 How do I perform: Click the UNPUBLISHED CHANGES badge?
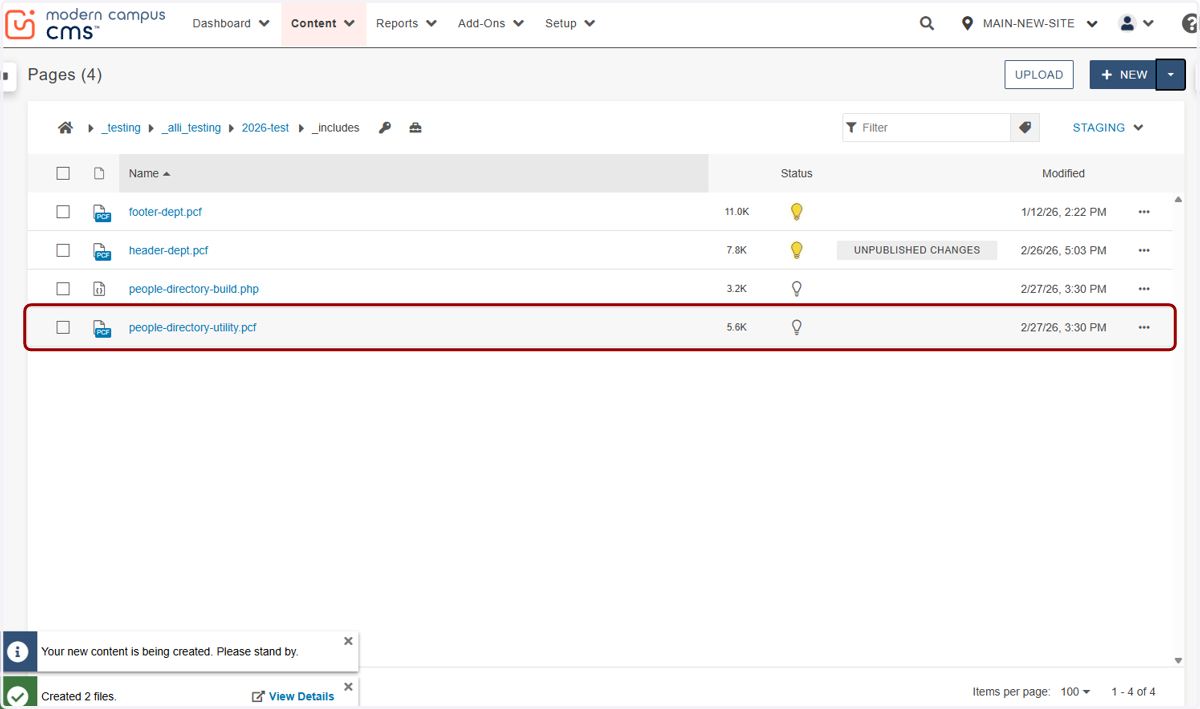(x=917, y=250)
